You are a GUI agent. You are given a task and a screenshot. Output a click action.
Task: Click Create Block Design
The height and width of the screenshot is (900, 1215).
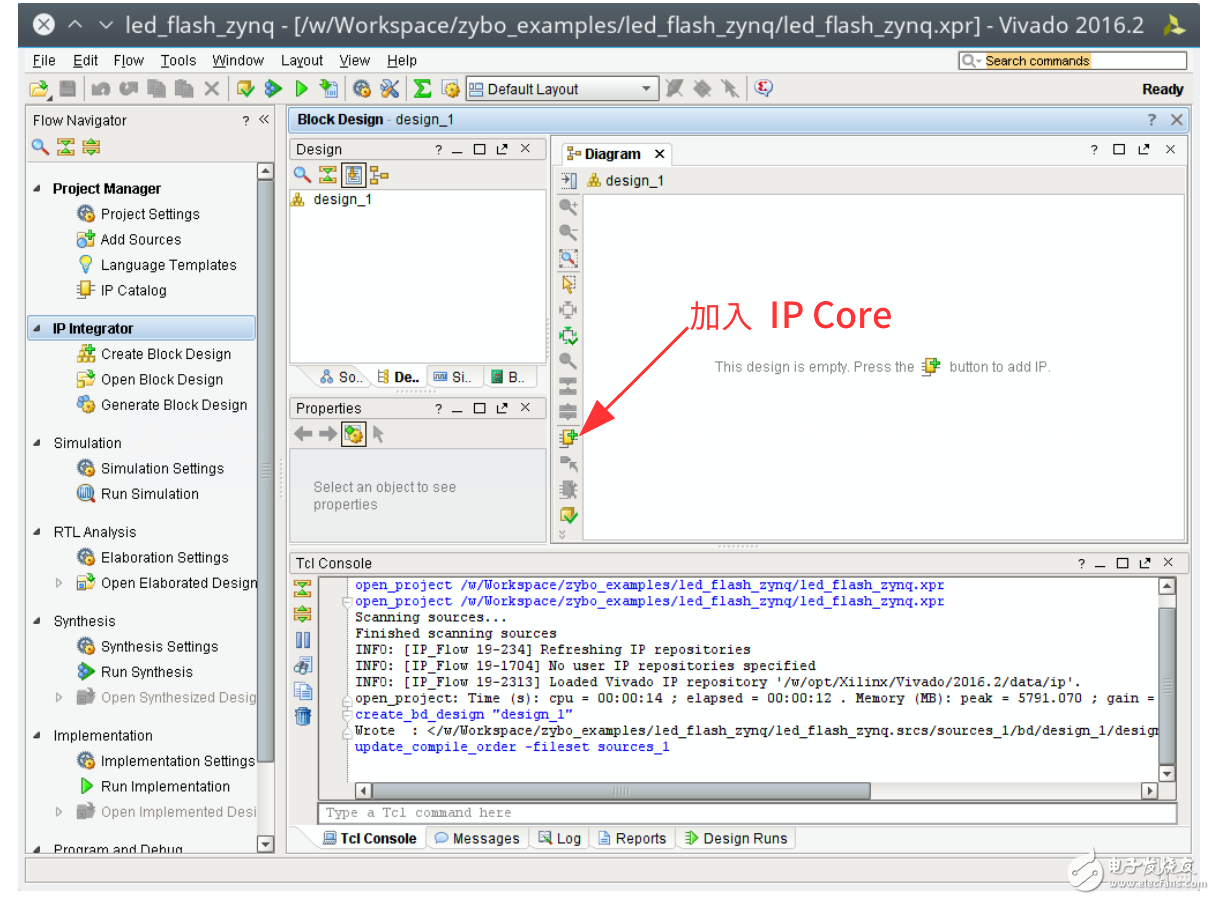(165, 354)
